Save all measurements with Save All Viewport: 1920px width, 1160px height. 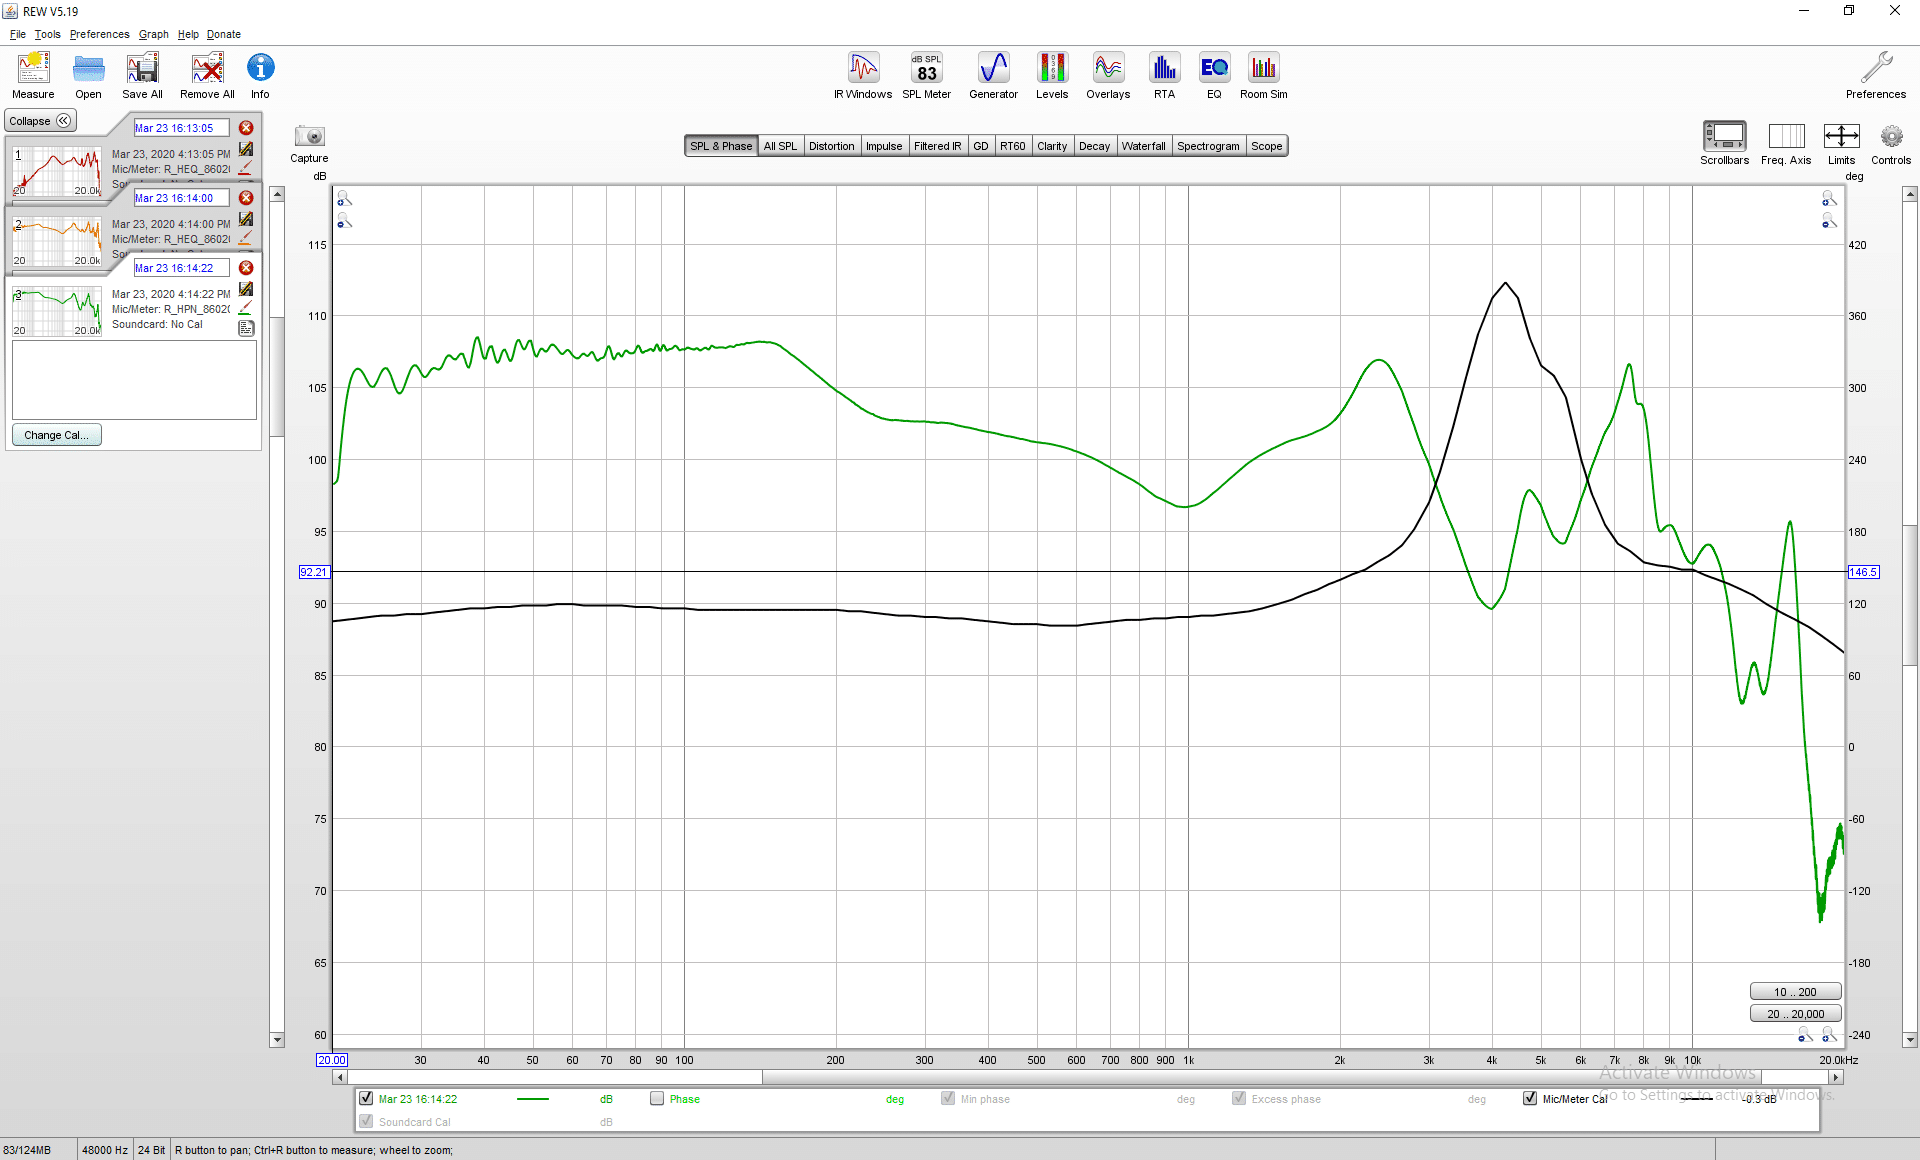tap(142, 75)
